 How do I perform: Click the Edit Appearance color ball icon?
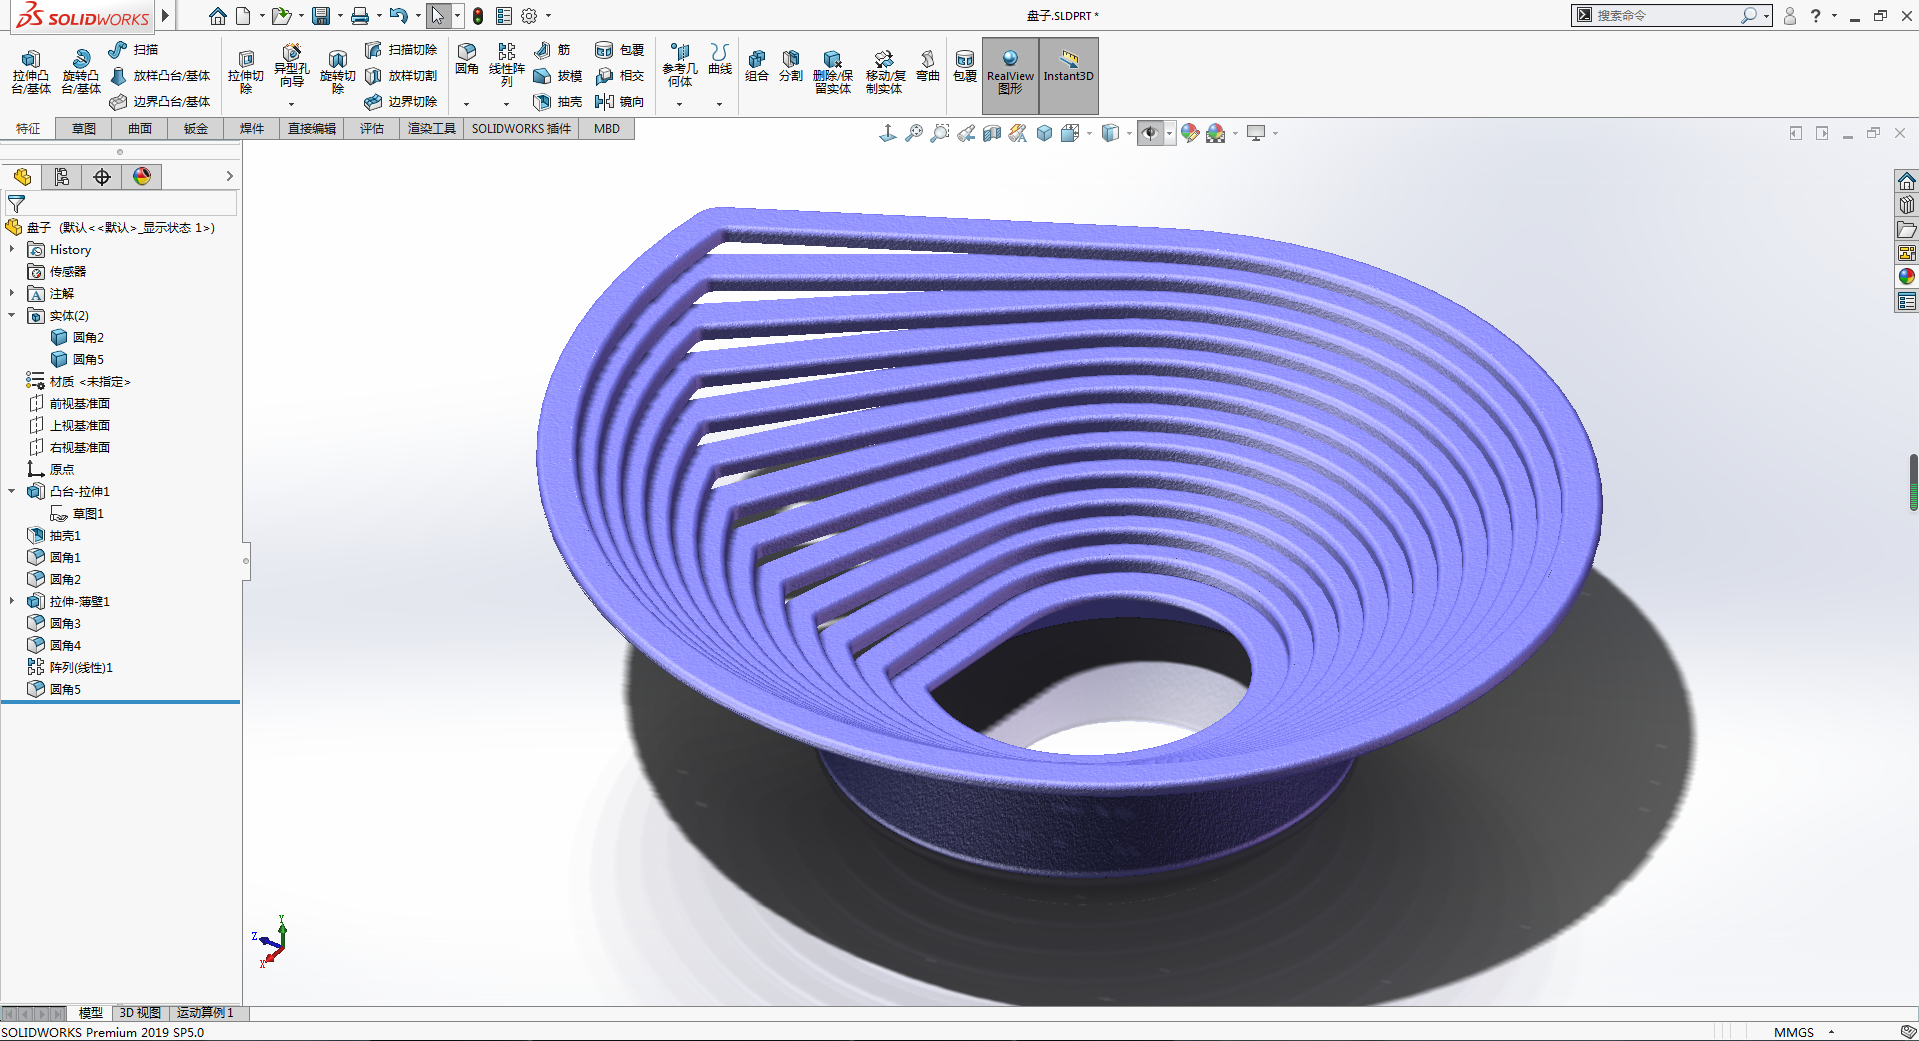pos(1189,133)
